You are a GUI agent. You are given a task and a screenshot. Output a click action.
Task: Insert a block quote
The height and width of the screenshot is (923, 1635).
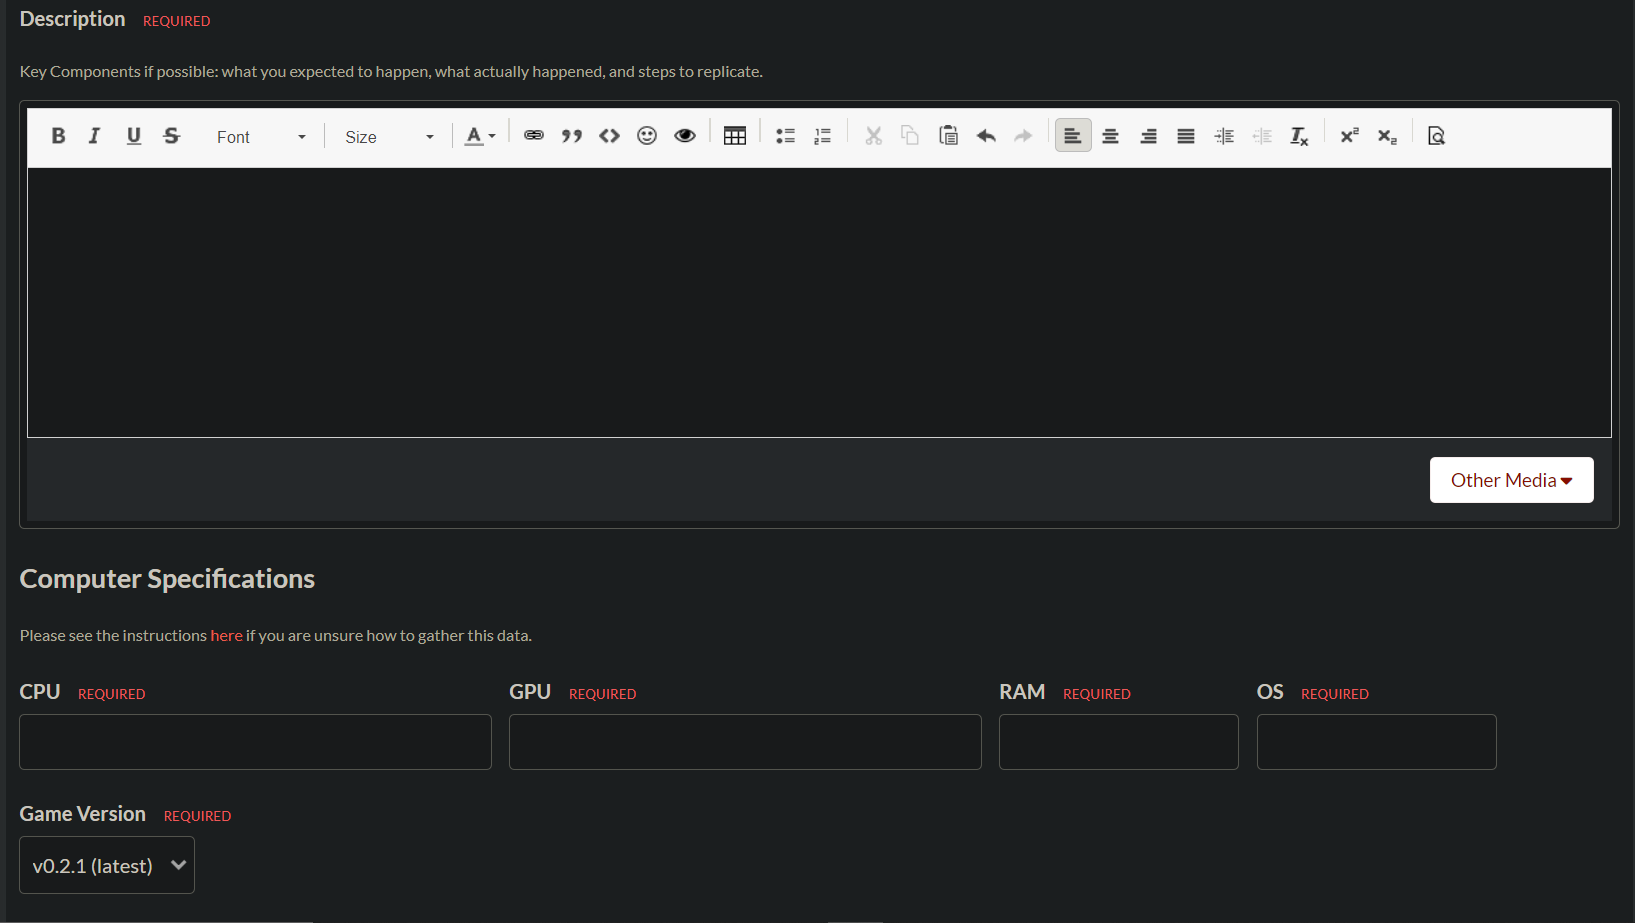(572, 136)
